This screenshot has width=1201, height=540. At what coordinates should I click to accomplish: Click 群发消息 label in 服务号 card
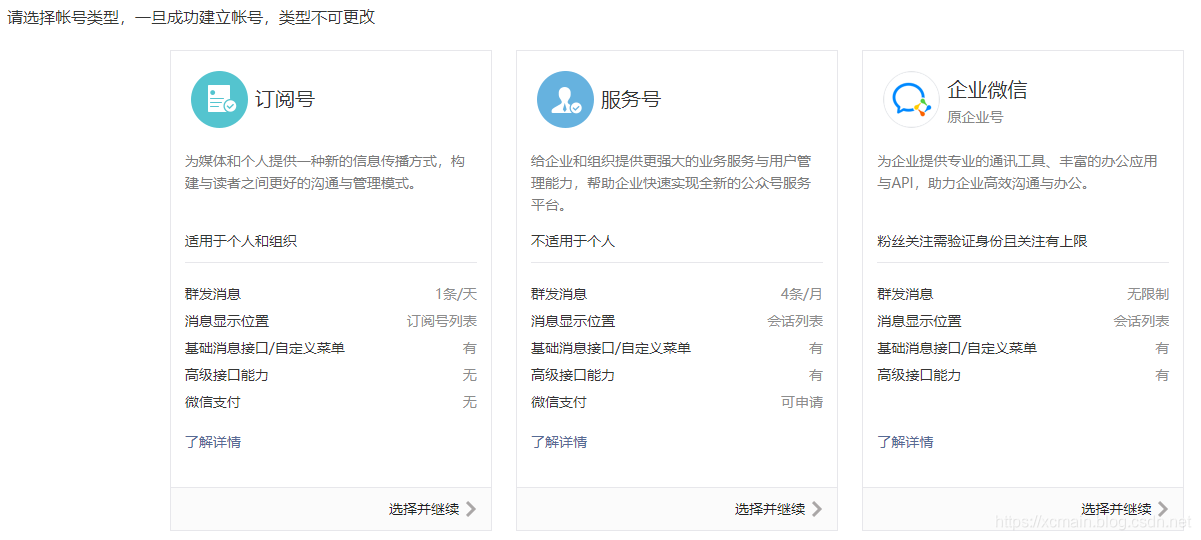[559, 294]
